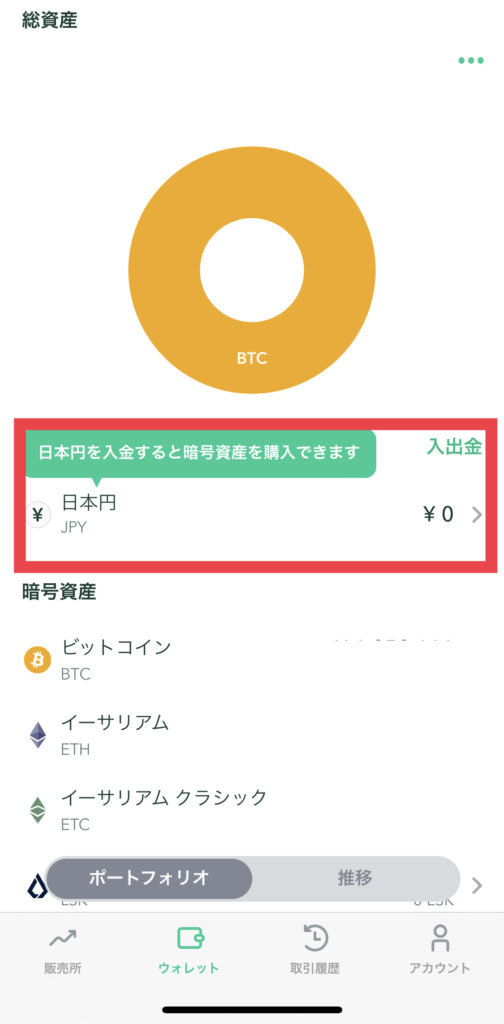Image resolution: width=504 pixels, height=1024 pixels.
Task: Expand the 日本円 row chevron
Action: (x=477, y=515)
